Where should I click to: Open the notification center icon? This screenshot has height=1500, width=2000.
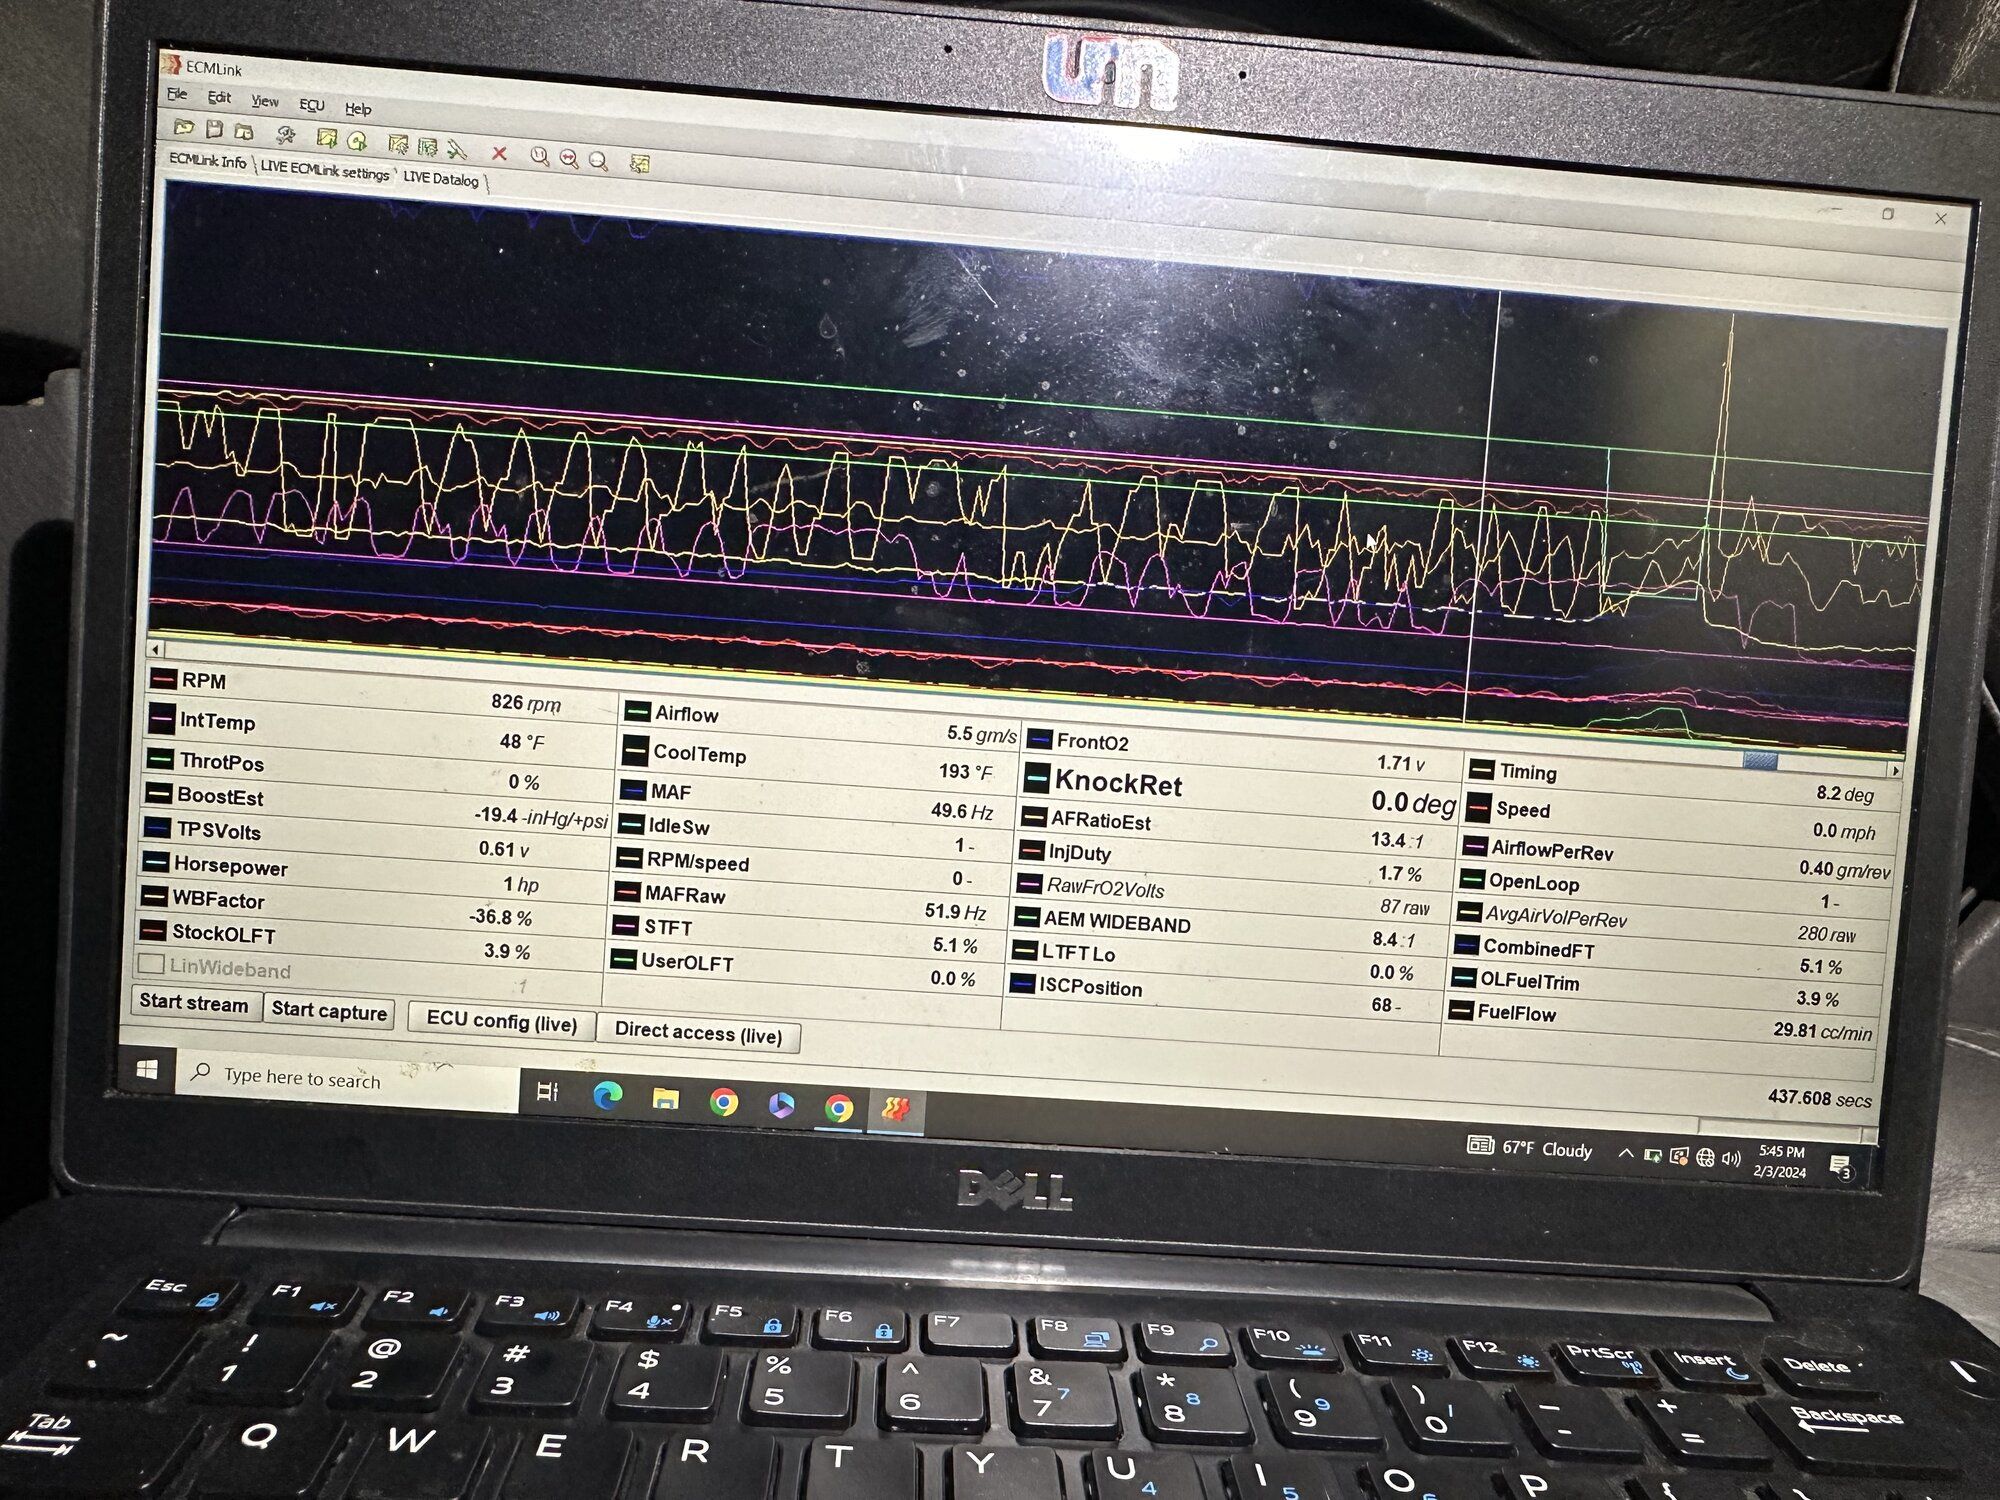point(1840,1166)
